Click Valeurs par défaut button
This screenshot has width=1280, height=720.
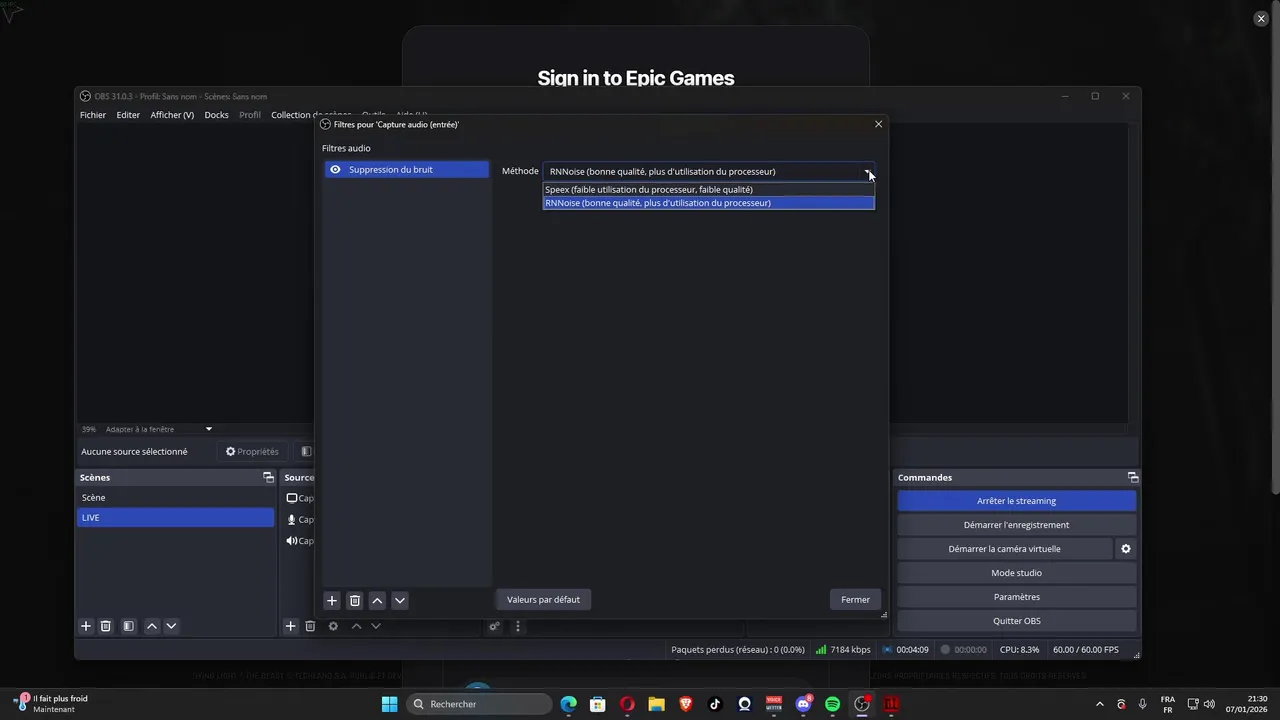click(543, 599)
